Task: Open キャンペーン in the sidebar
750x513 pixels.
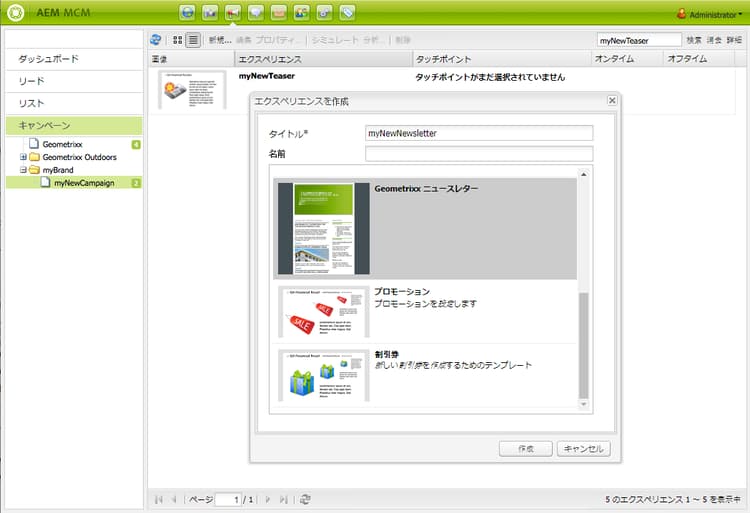Action: click(x=74, y=125)
